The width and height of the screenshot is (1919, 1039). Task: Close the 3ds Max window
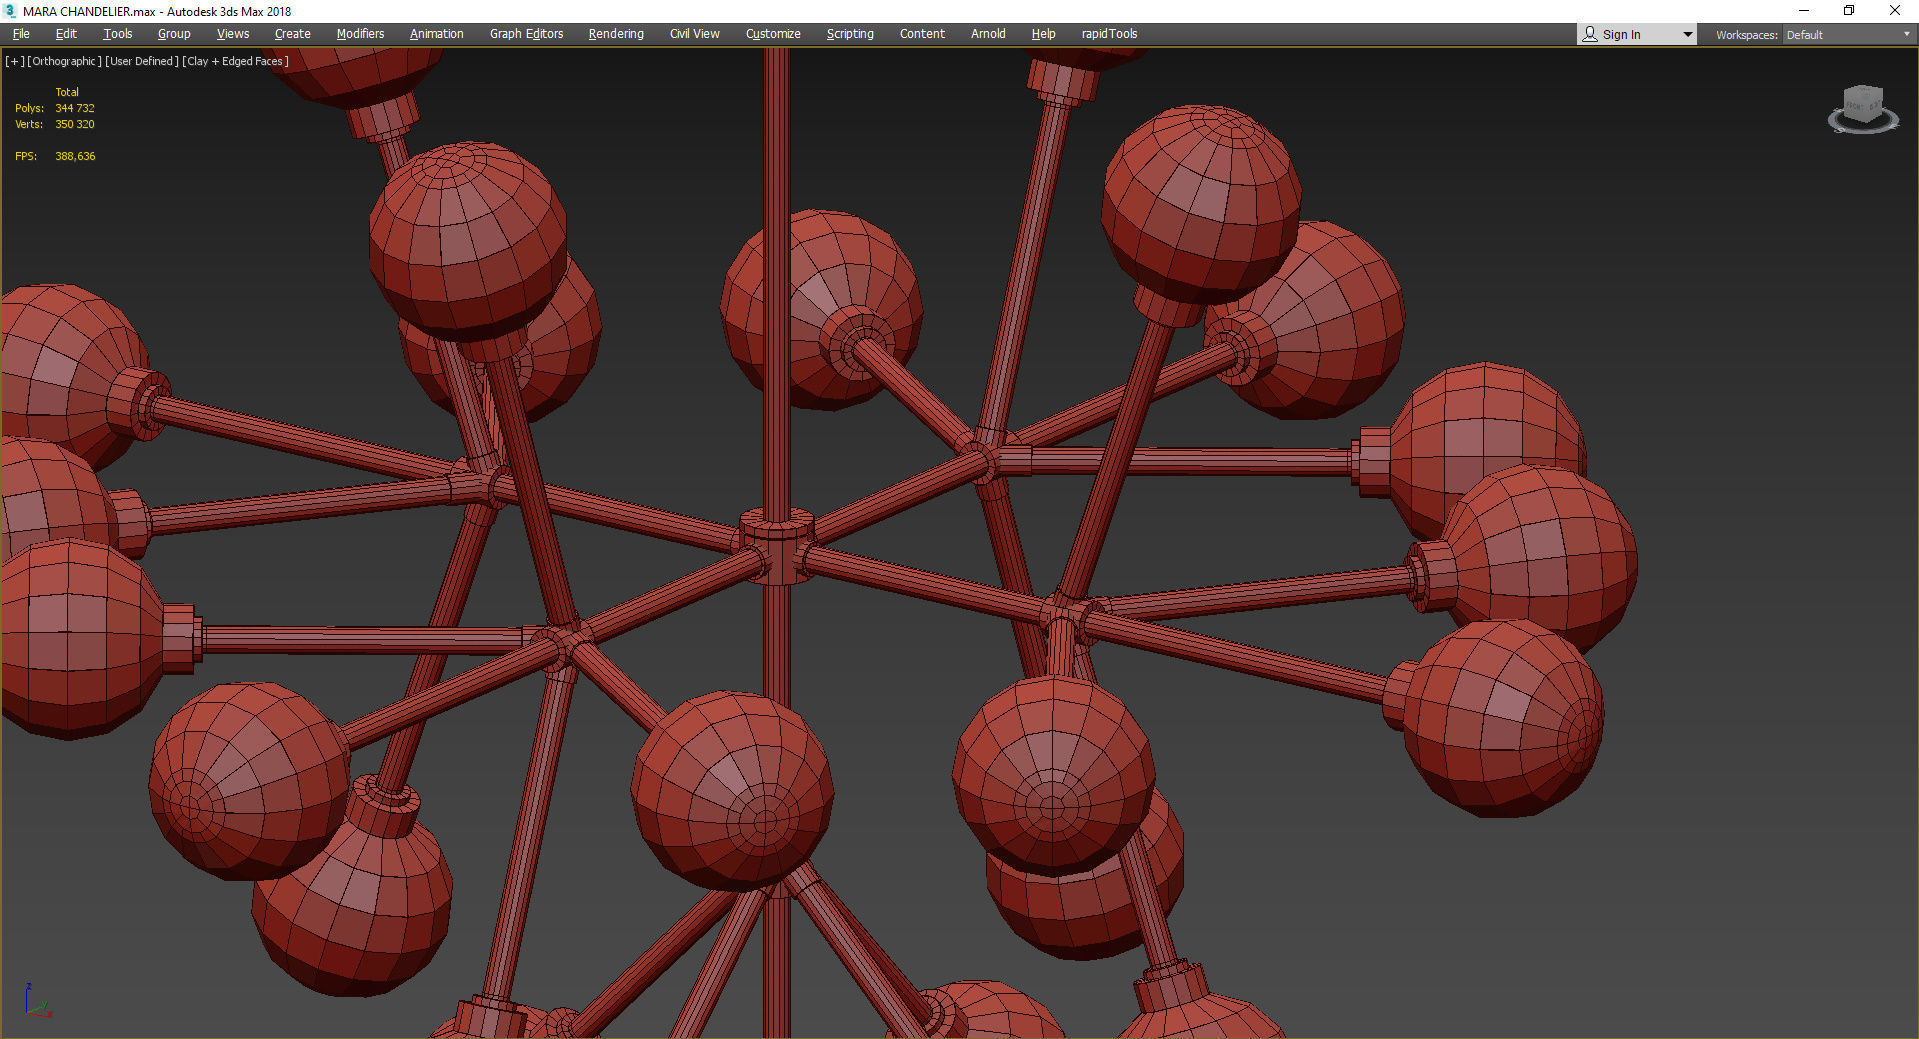1894,11
